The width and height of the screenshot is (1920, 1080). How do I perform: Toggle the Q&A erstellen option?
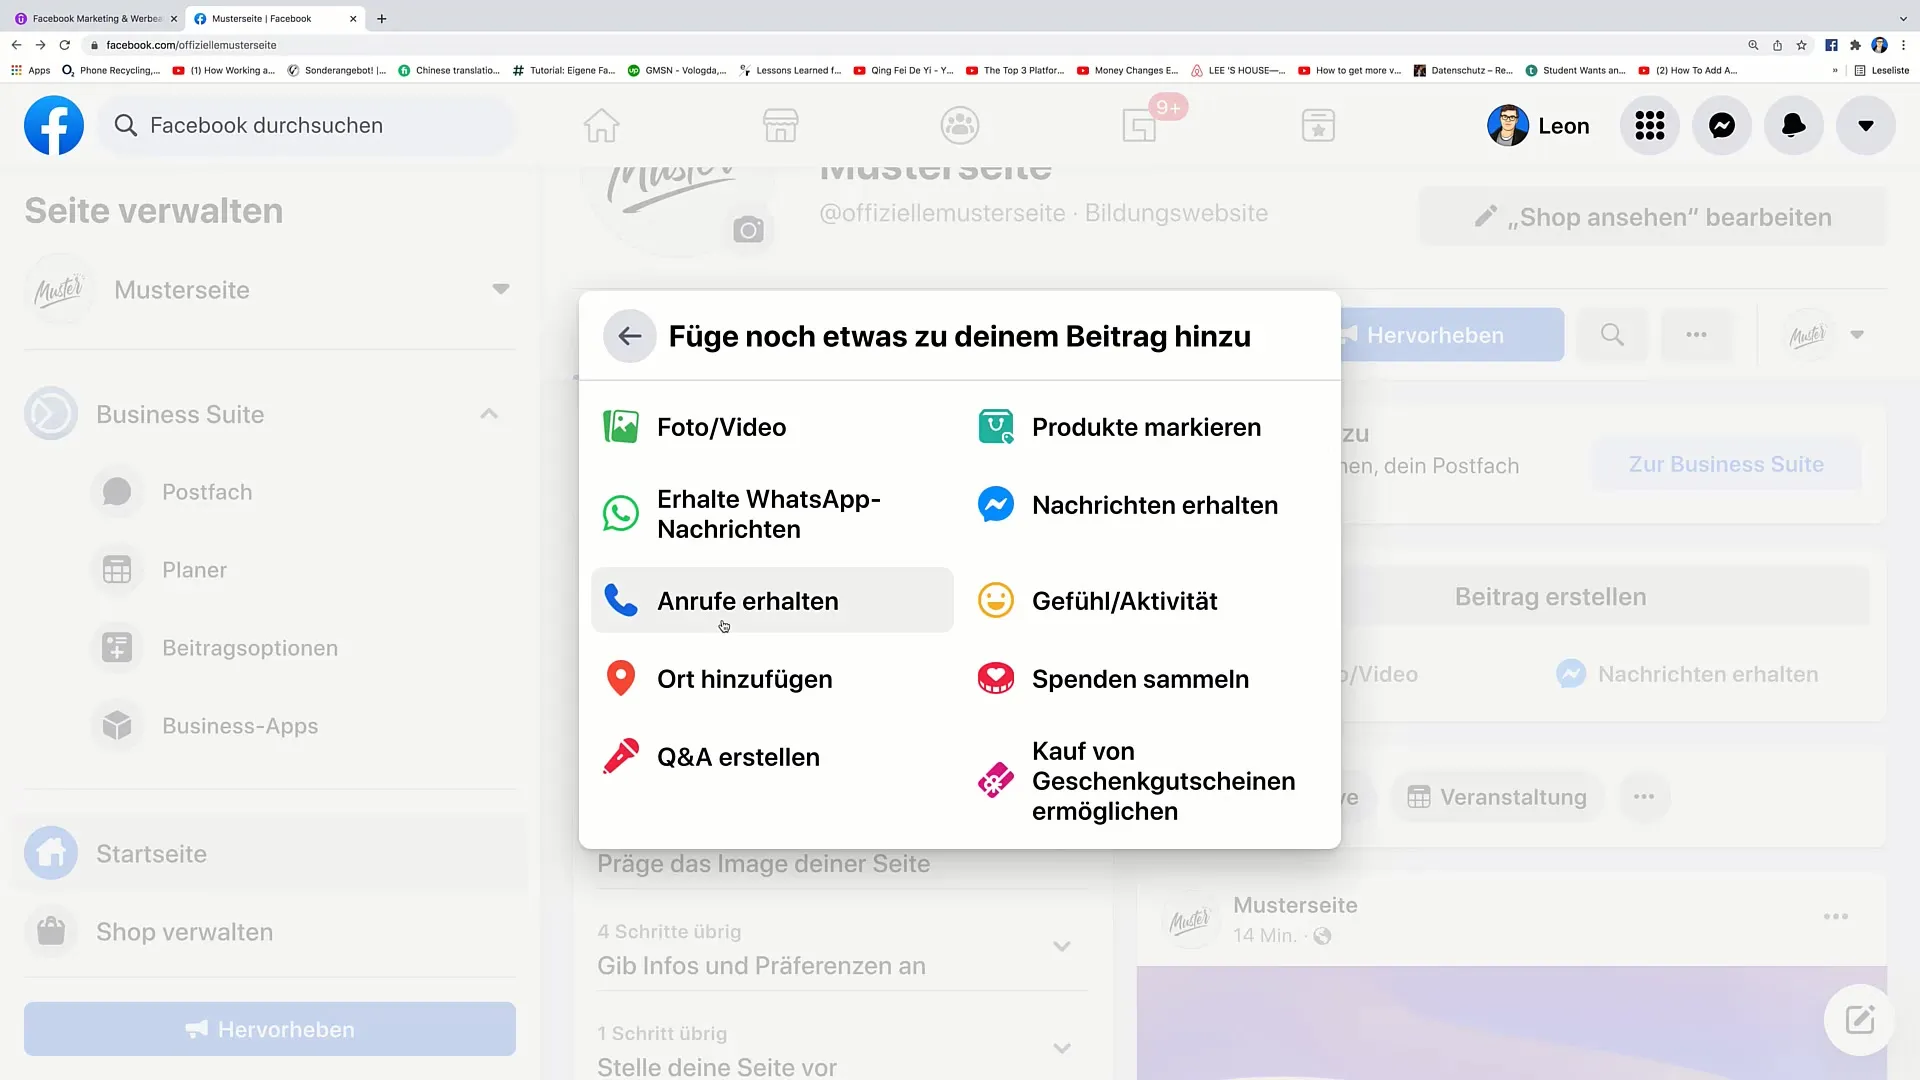click(x=737, y=756)
